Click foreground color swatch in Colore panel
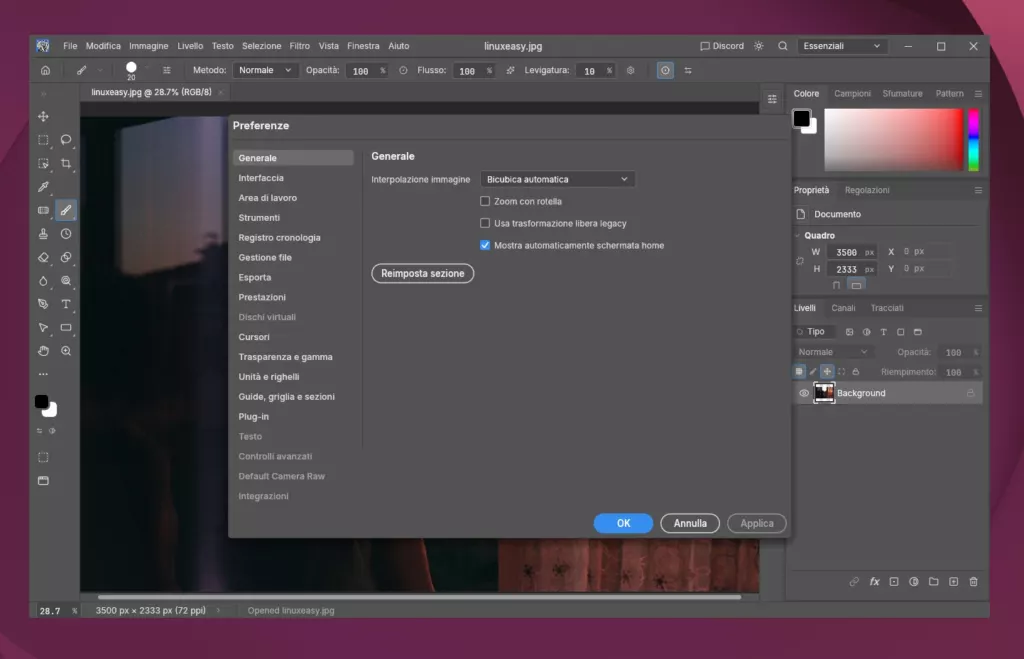 click(x=801, y=118)
